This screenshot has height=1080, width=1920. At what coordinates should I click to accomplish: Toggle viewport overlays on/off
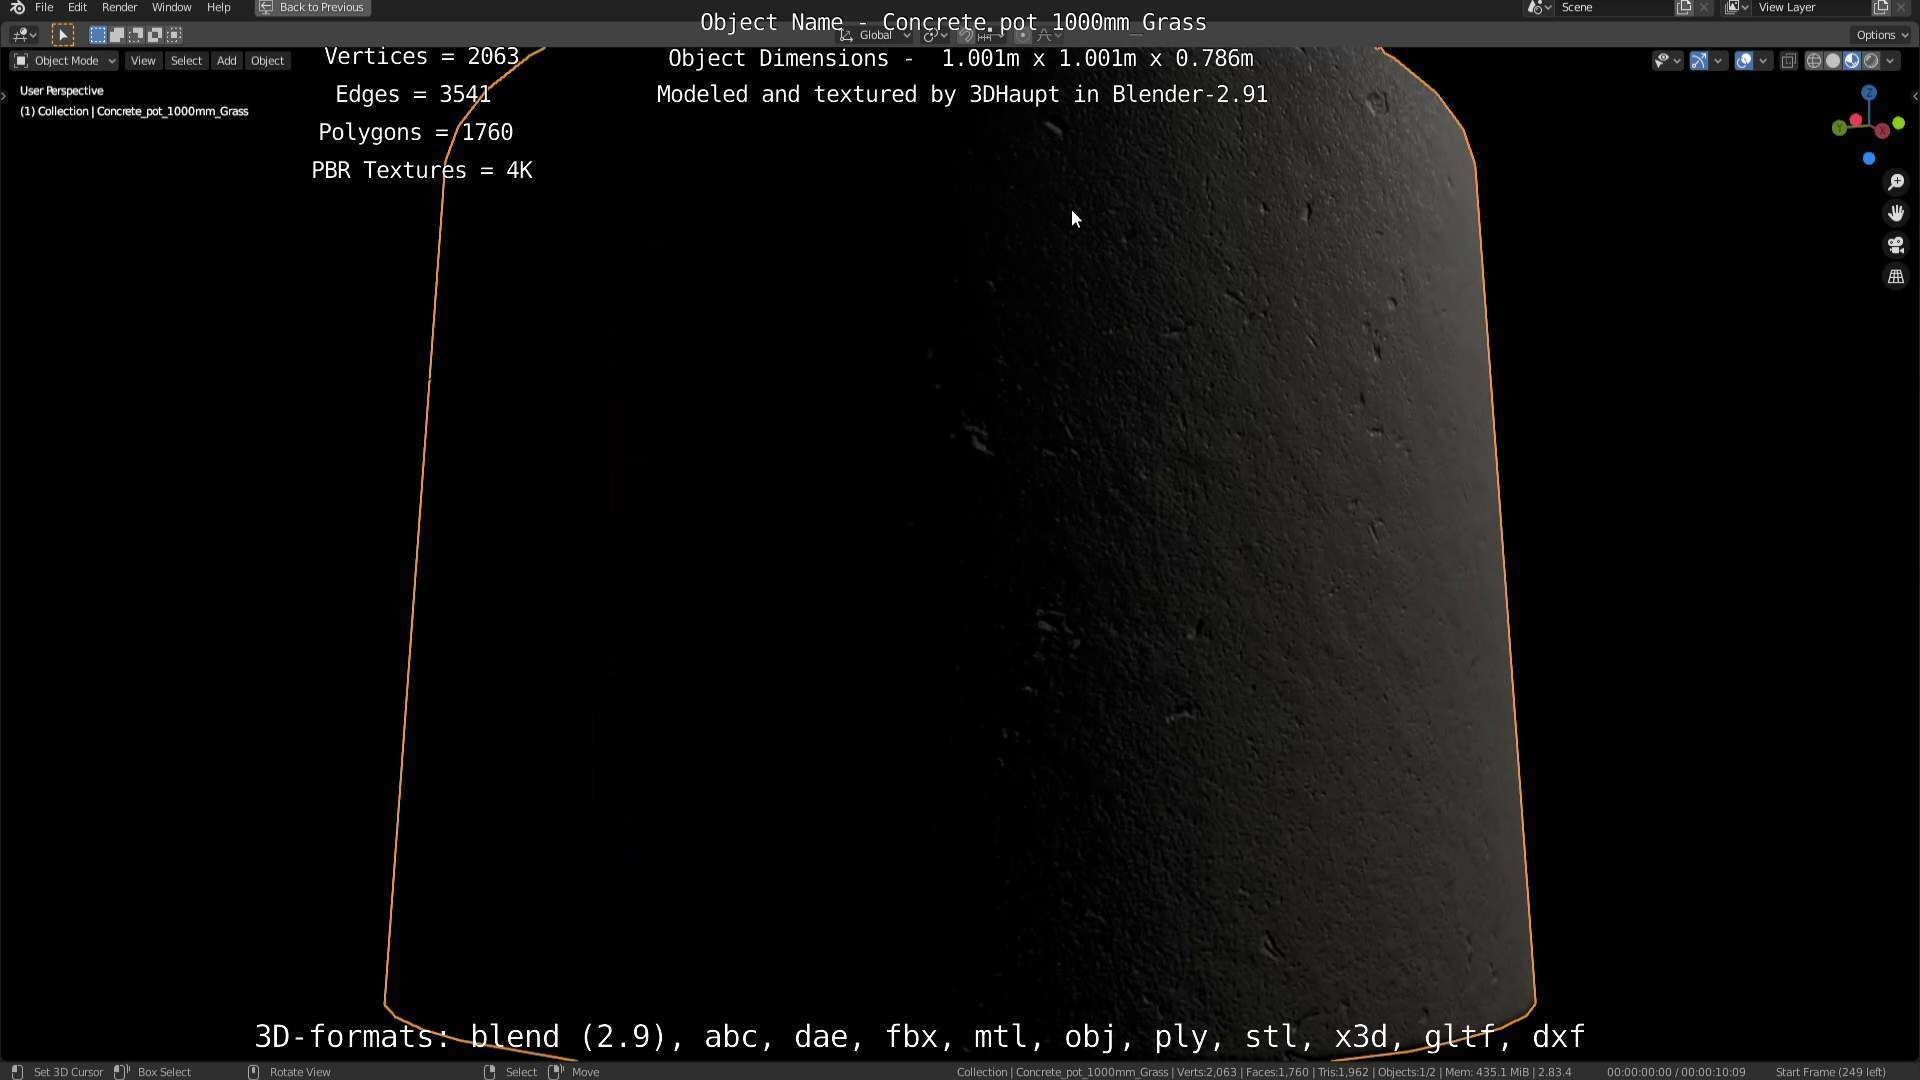coord(1744,61)
